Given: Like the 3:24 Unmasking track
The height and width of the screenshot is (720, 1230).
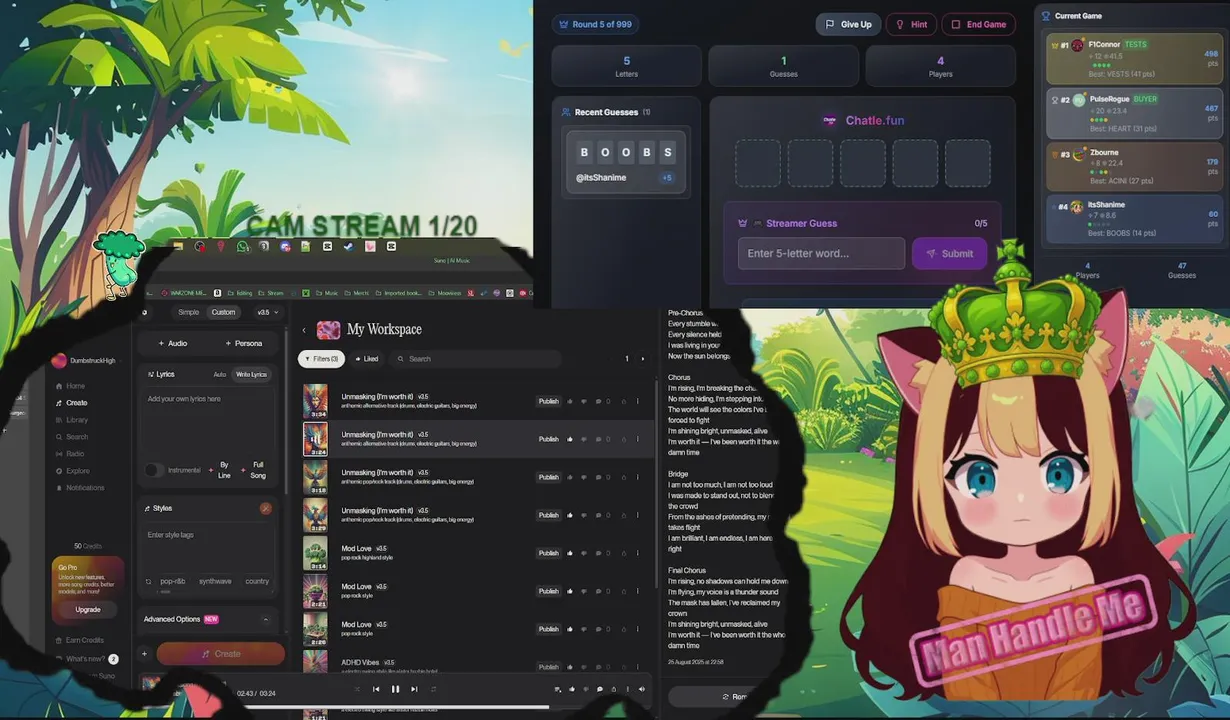Looking at the screenshot, I should [570, 439].
